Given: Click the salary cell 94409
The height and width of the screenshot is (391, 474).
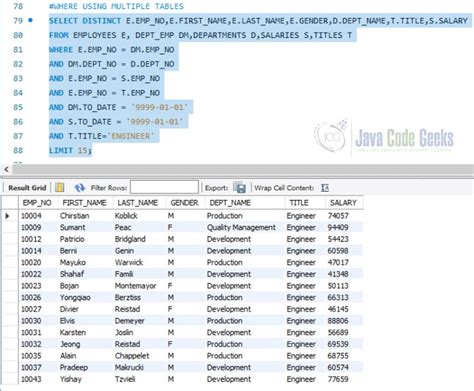Looking at the screenshot, I should pyautogui.click(x=338, y=227).
